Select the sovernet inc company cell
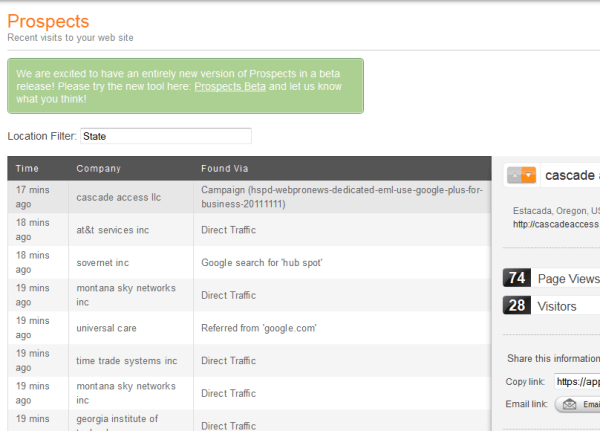 [x=131, y=263]
